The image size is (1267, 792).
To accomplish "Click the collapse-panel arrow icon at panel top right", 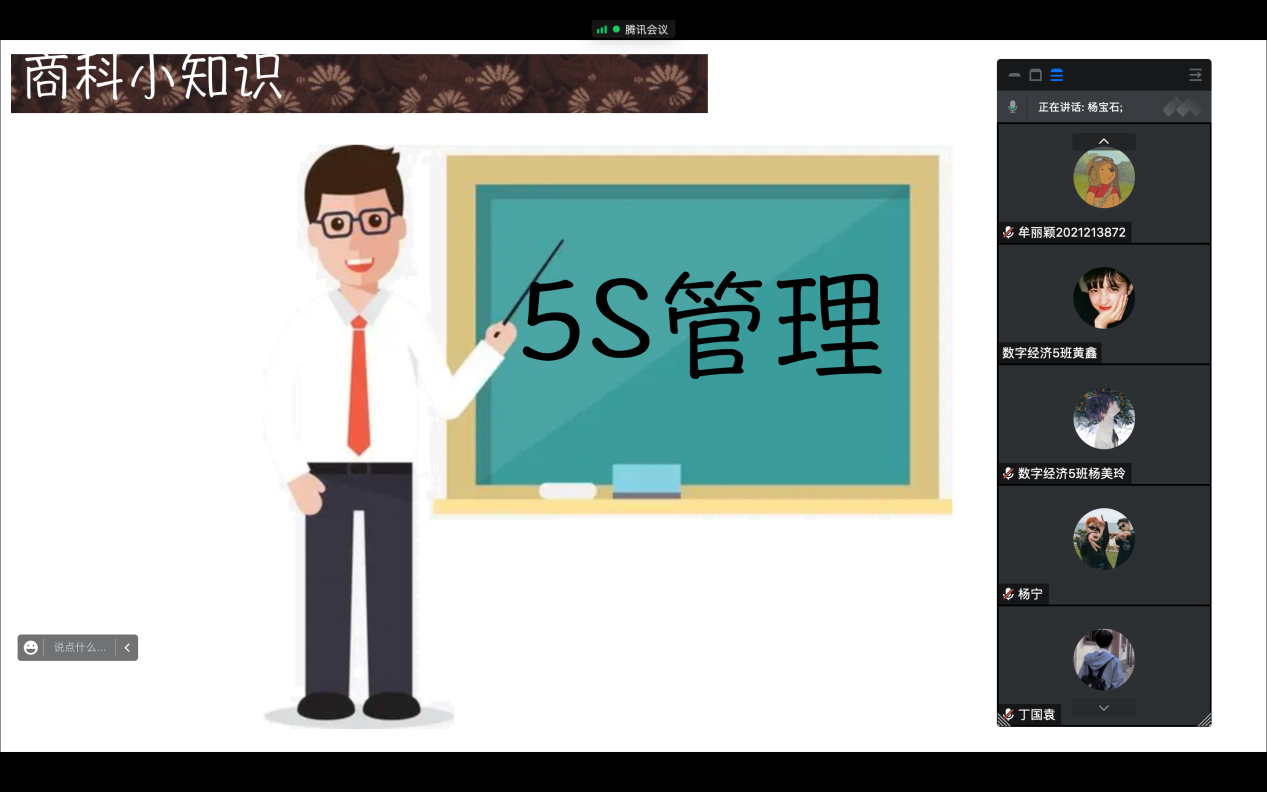I will coord(1195,75).
